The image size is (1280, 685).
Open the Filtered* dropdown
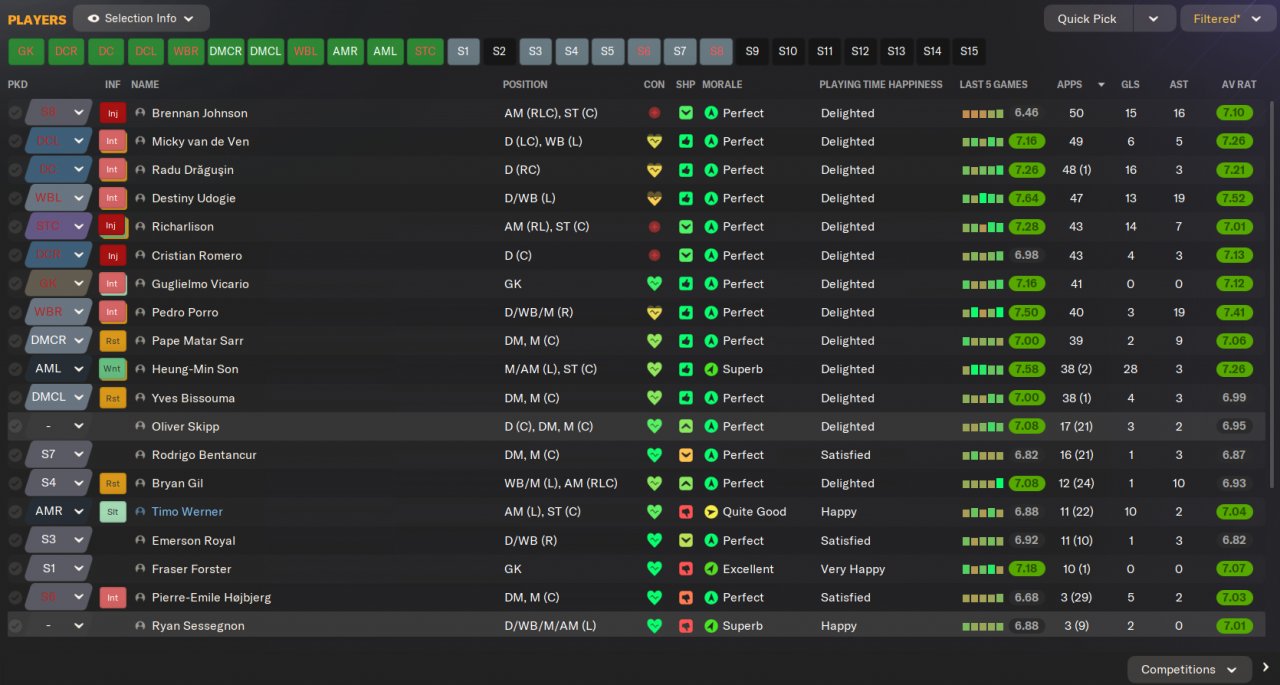(1228, 18)
